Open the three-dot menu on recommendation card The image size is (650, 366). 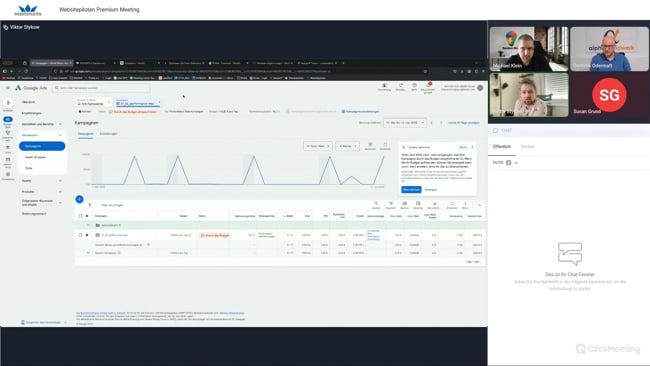(x=472, y=147)
